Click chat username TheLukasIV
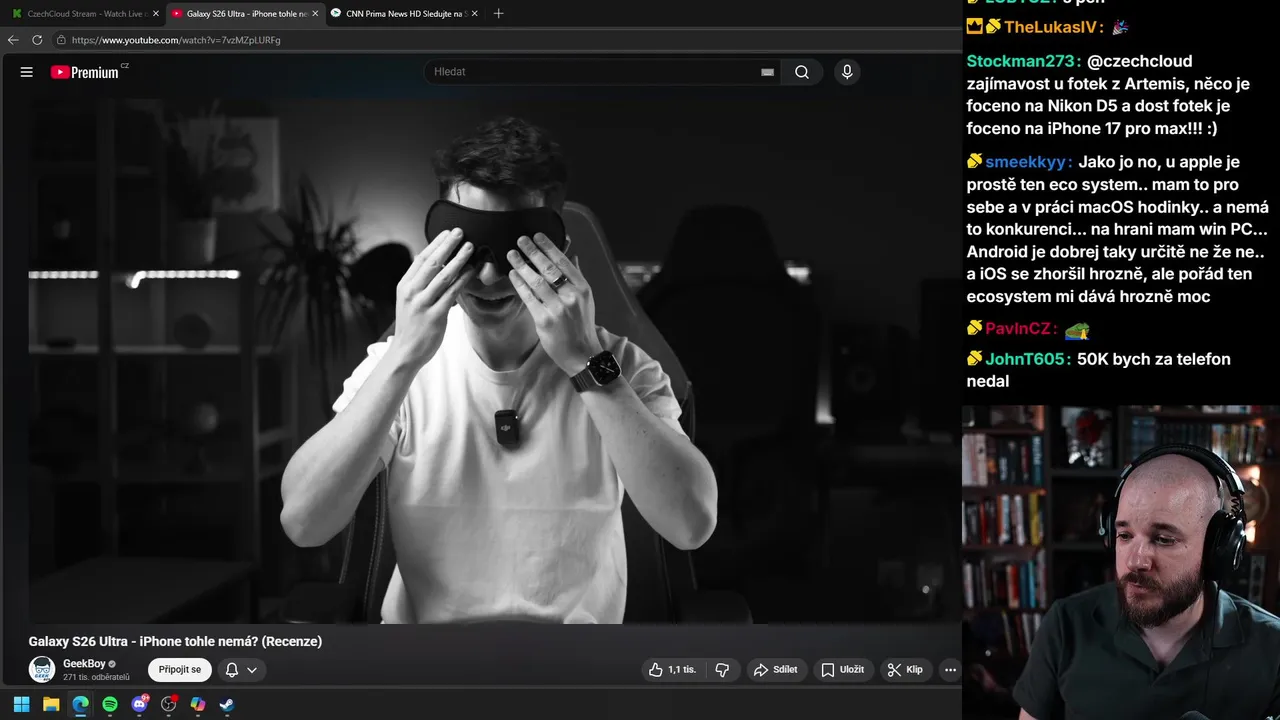 [x=1053, y=27]
